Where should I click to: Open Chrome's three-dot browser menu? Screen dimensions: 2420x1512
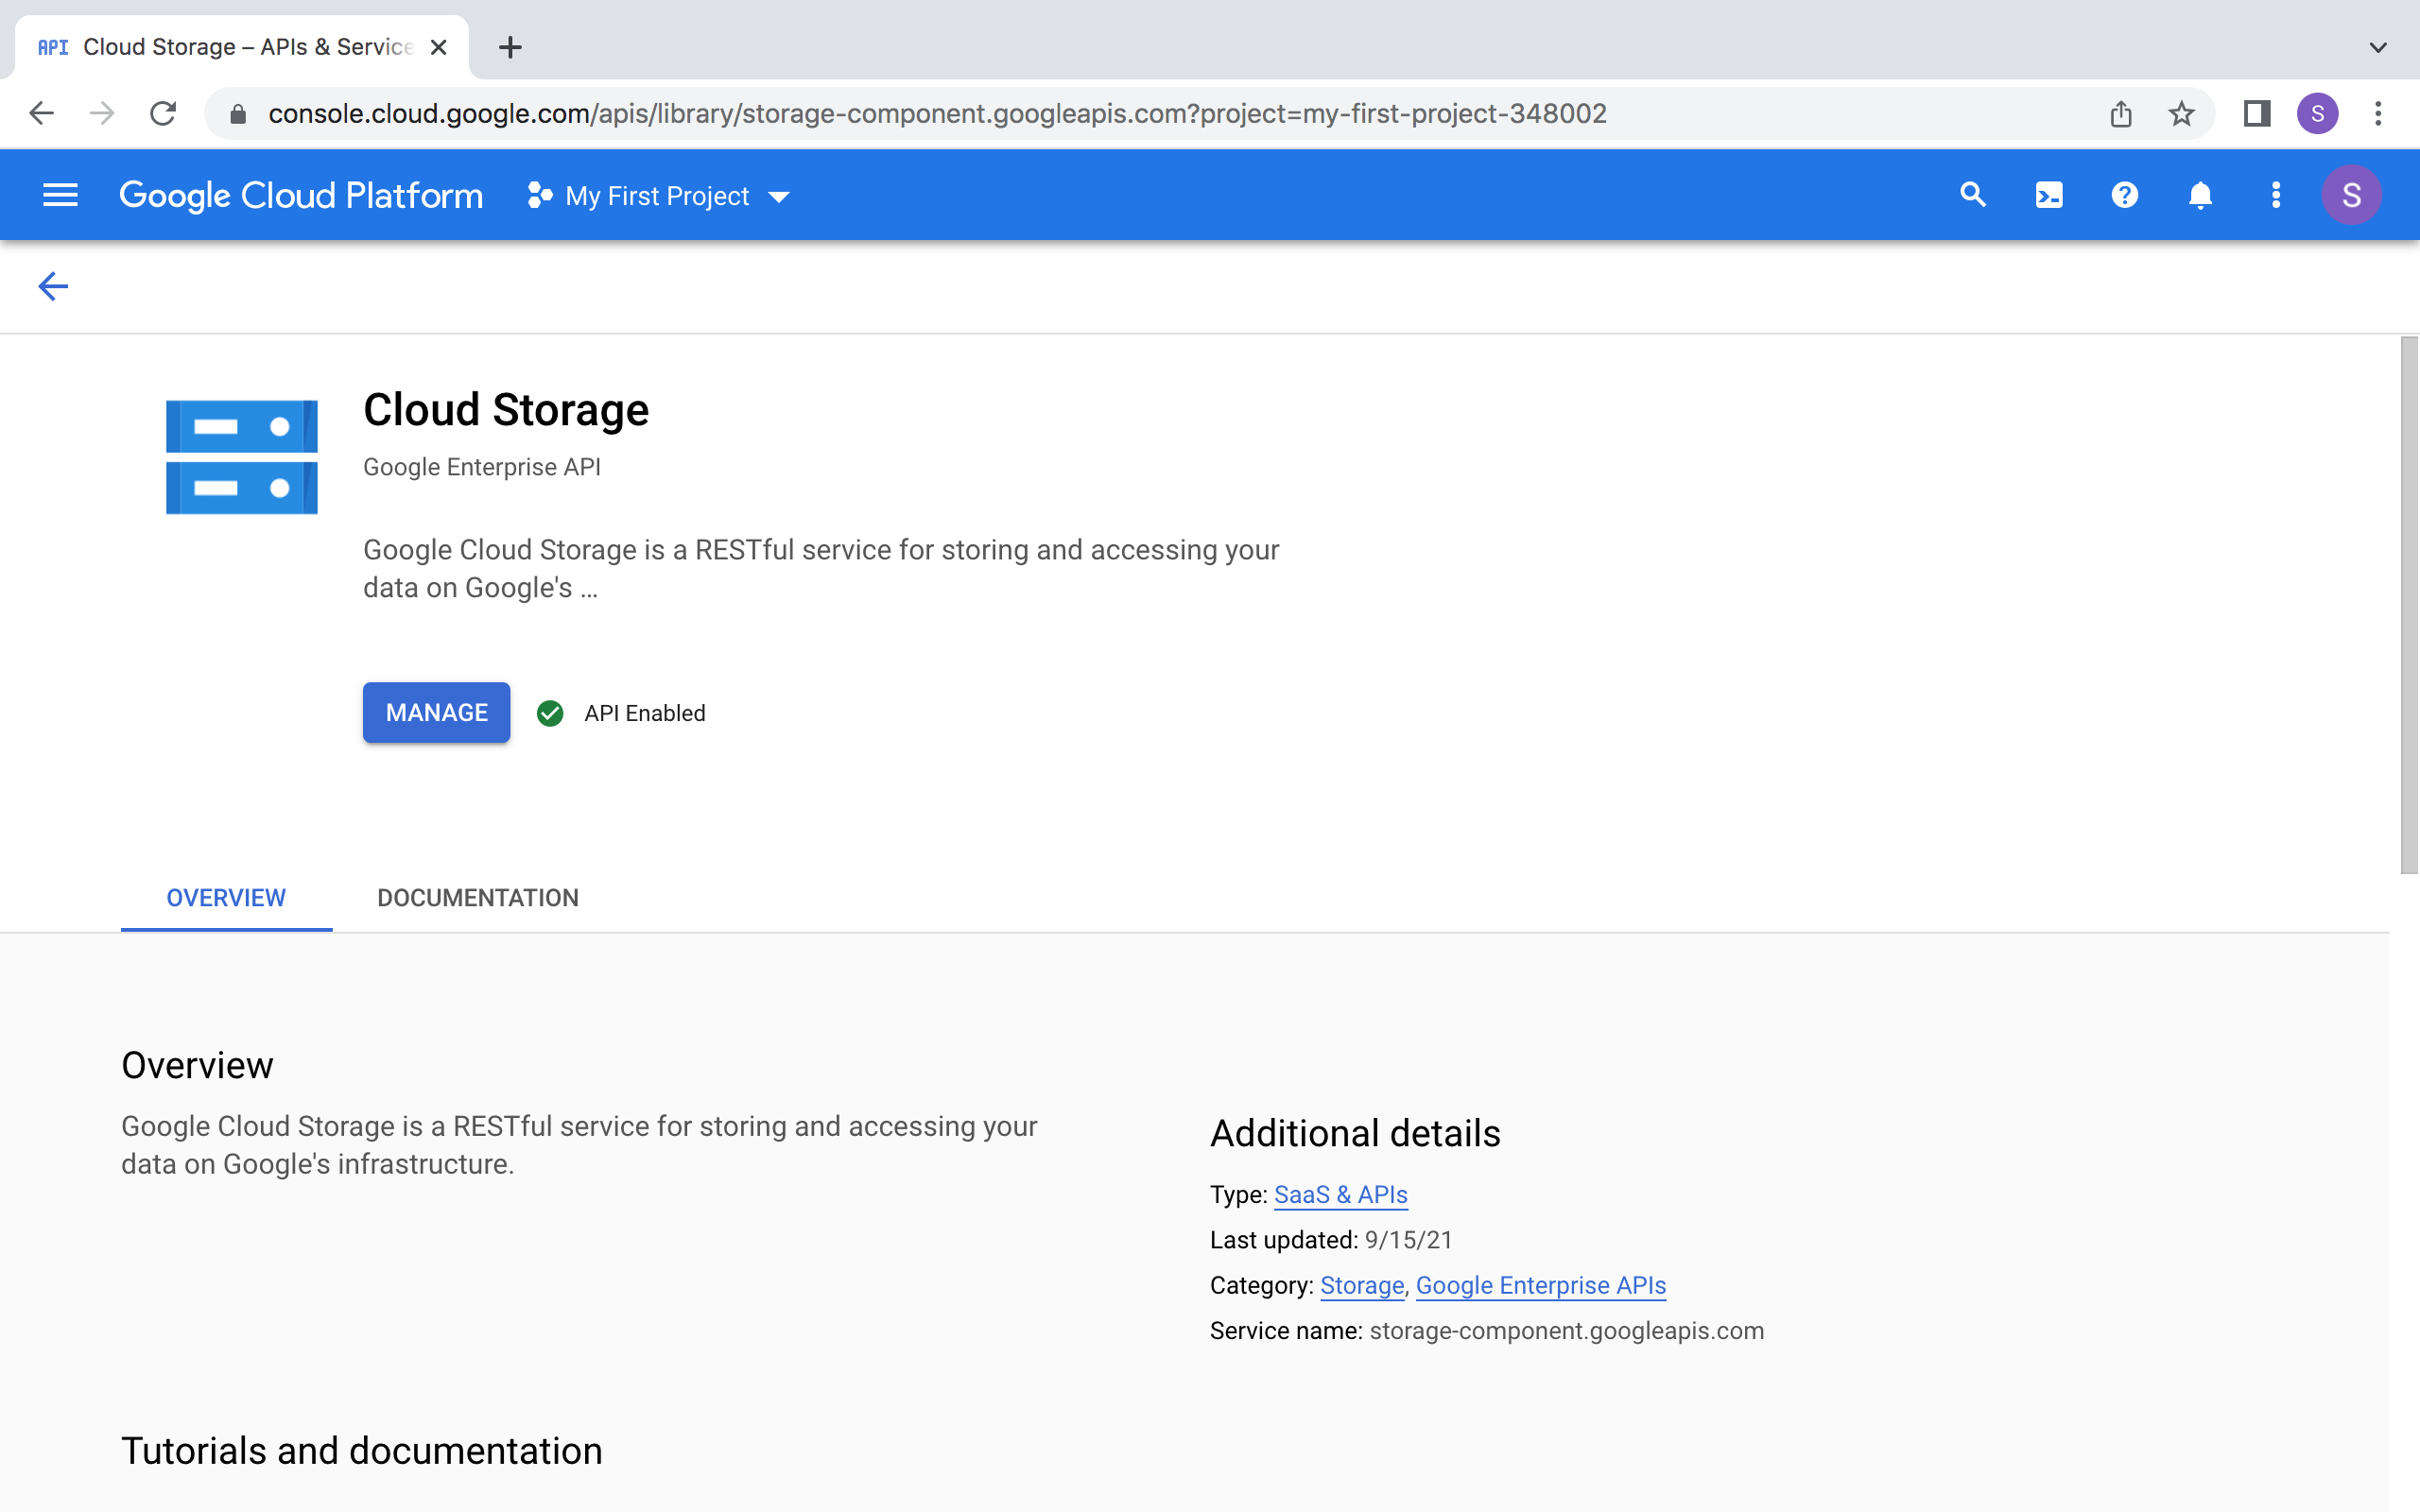coord(2378,114)
